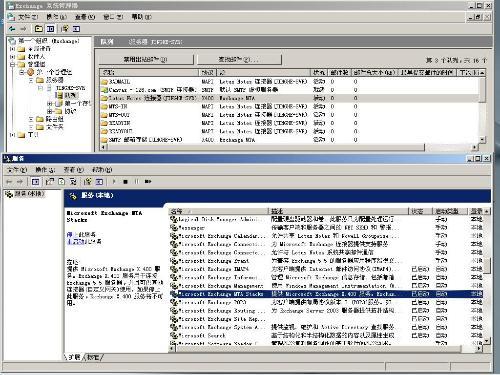This screenshot has width=500, height=375.
Task: Collapse the 管理组 tree node
Action: 12,64
